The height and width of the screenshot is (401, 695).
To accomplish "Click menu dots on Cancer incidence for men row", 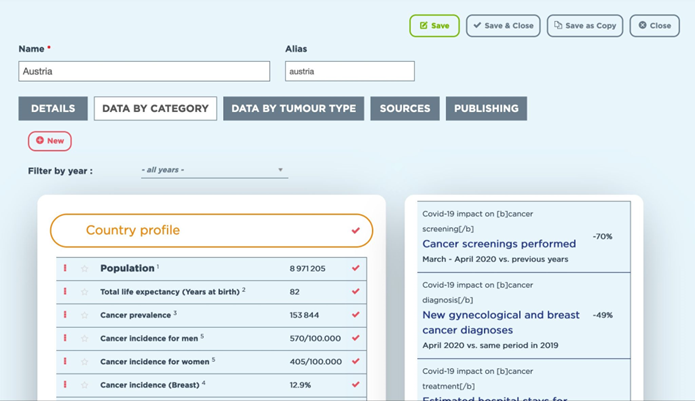I will [x=65, y=338].
